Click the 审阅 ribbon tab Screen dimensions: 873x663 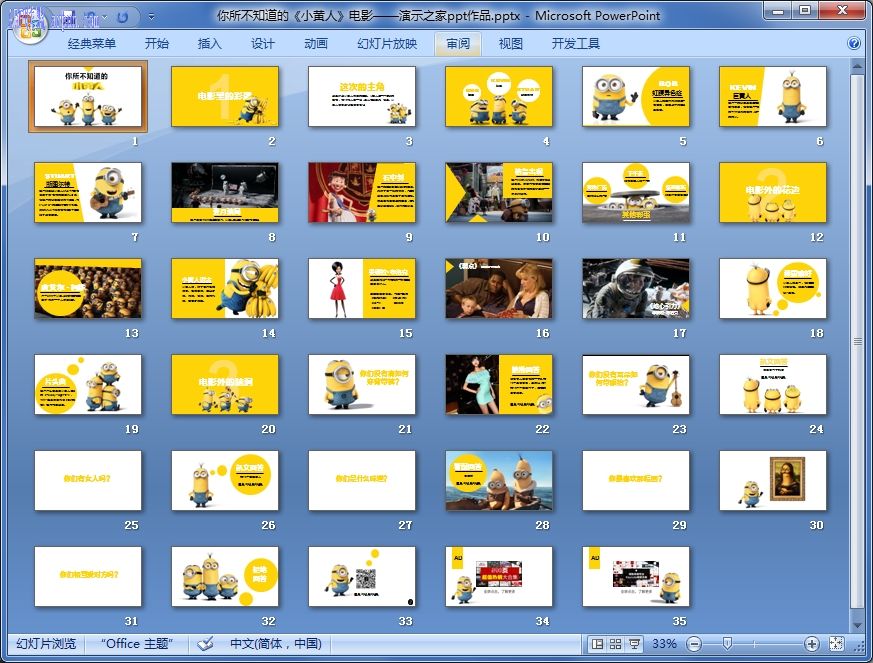(458, 44)
